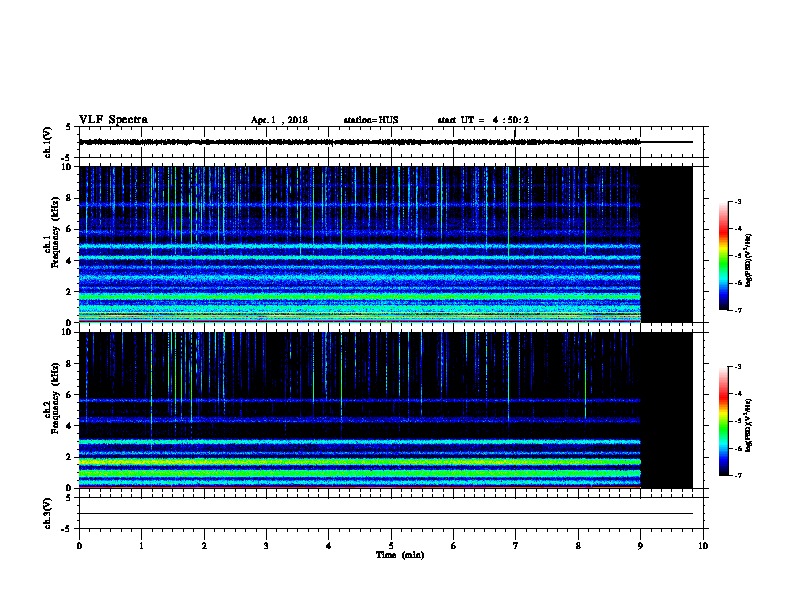This screenshot has height=612, width=792.
Task: Select the ch.2 "Frequency (kHz)" axis label
Action: [x=55, y=398]
